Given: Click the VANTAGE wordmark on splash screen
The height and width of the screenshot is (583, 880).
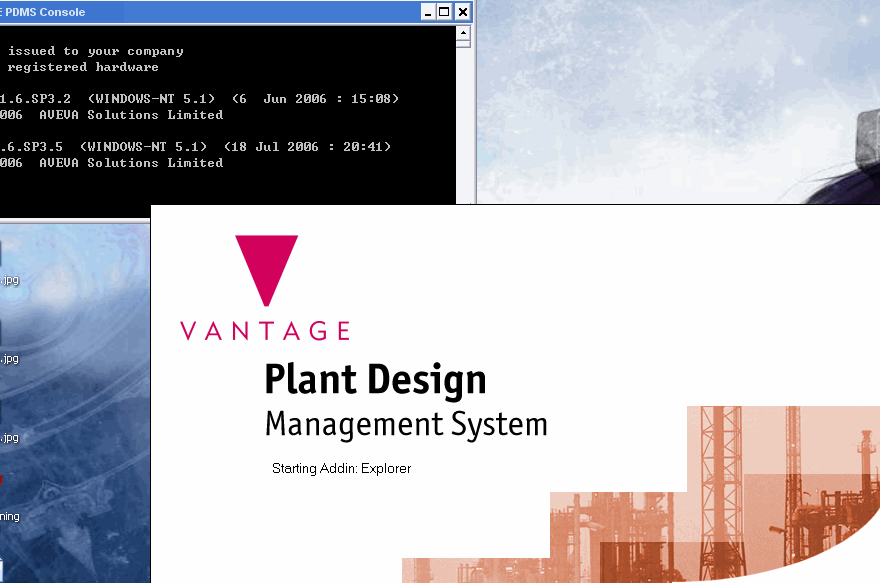Looking at the screenshot, I should point(265,330).
